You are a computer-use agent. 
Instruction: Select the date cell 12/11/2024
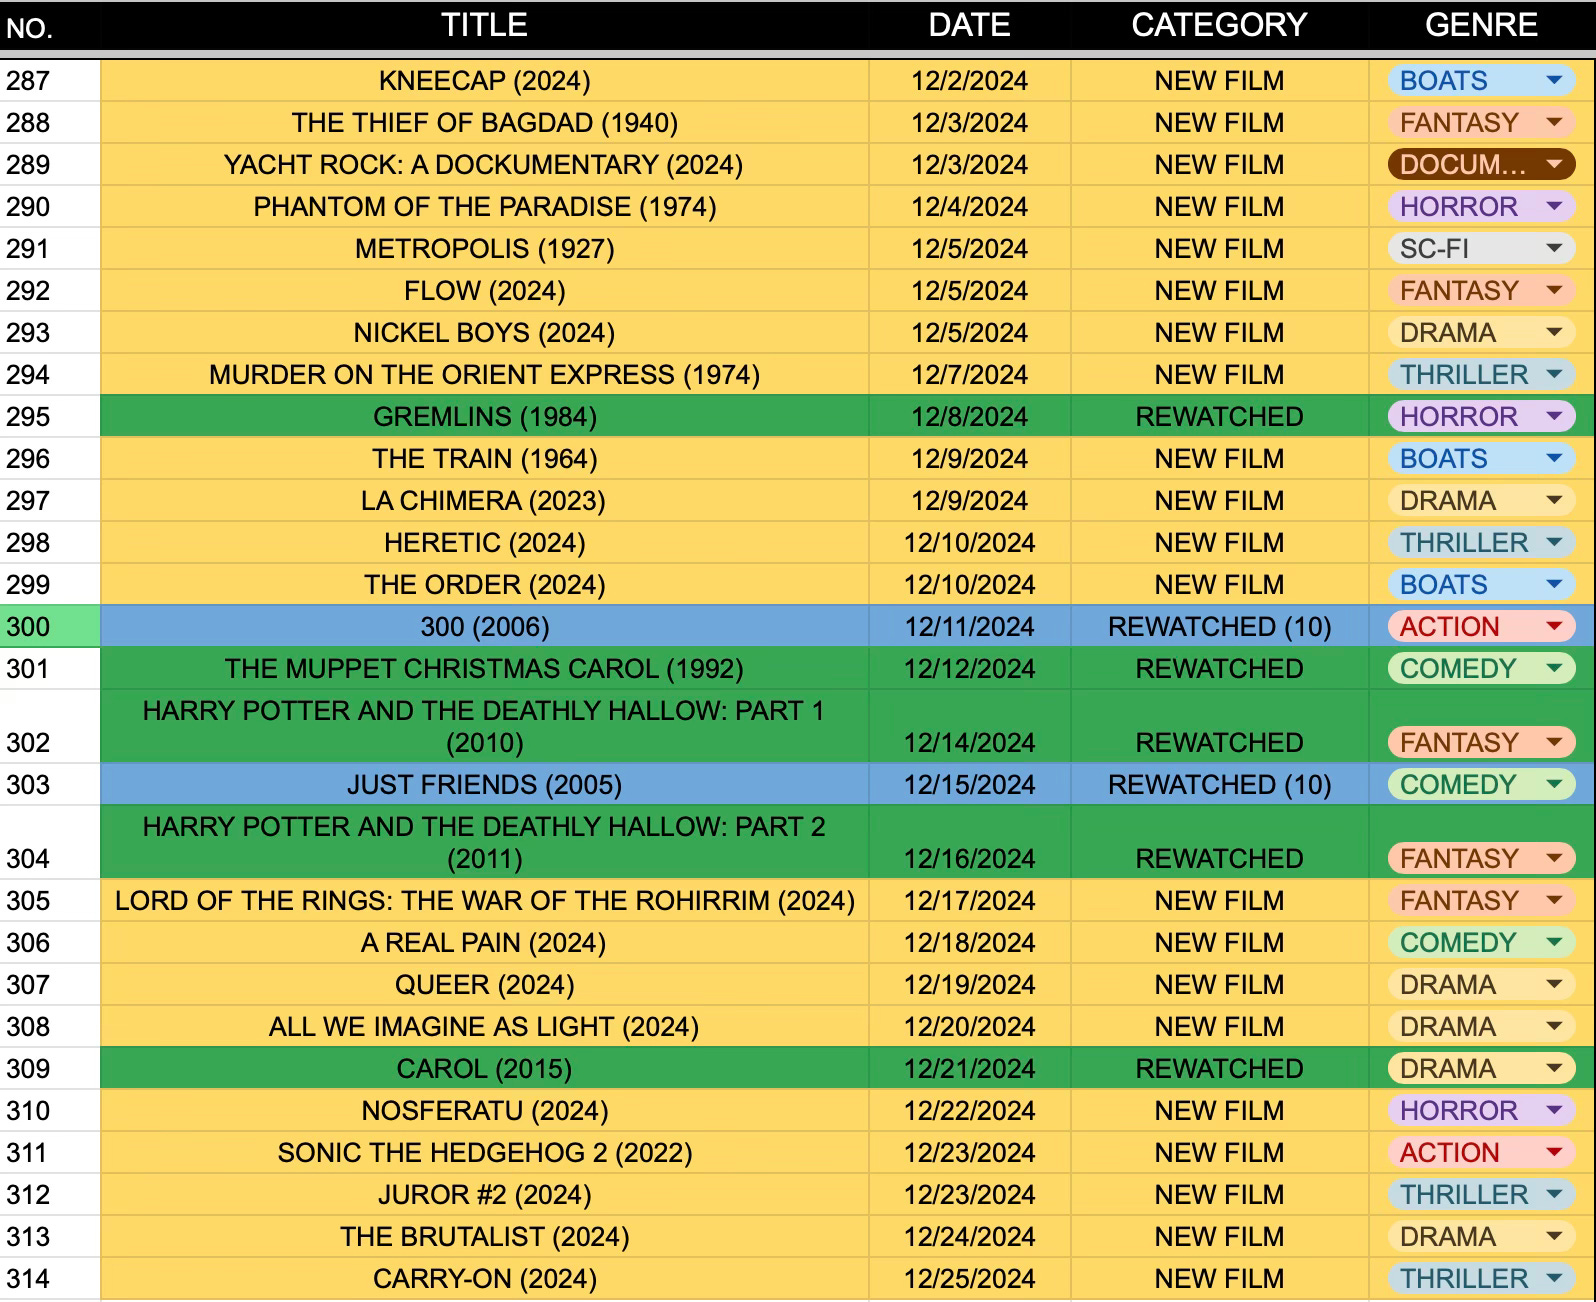(x=970, y=627)
